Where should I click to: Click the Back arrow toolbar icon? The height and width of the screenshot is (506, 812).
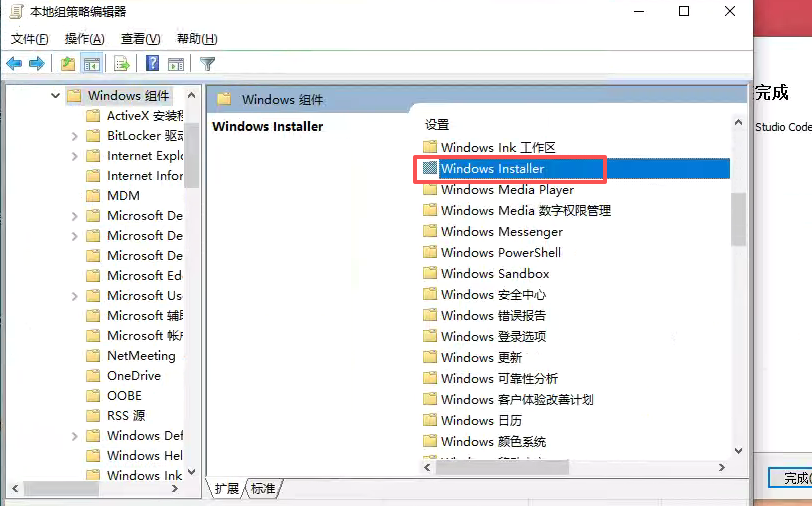(14, 64)
